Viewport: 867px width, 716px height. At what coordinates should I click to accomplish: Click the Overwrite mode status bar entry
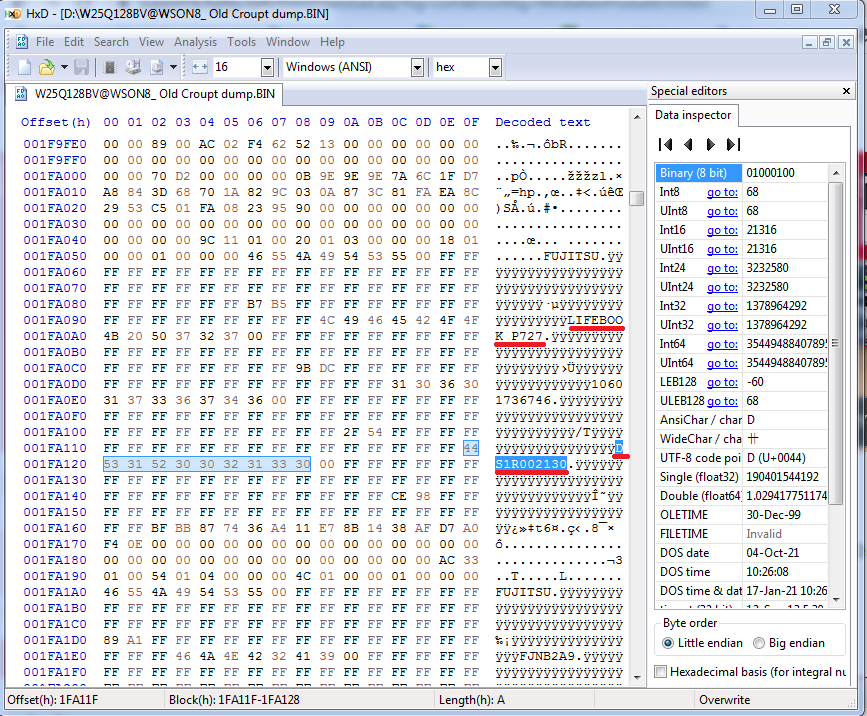coord(724,700)
